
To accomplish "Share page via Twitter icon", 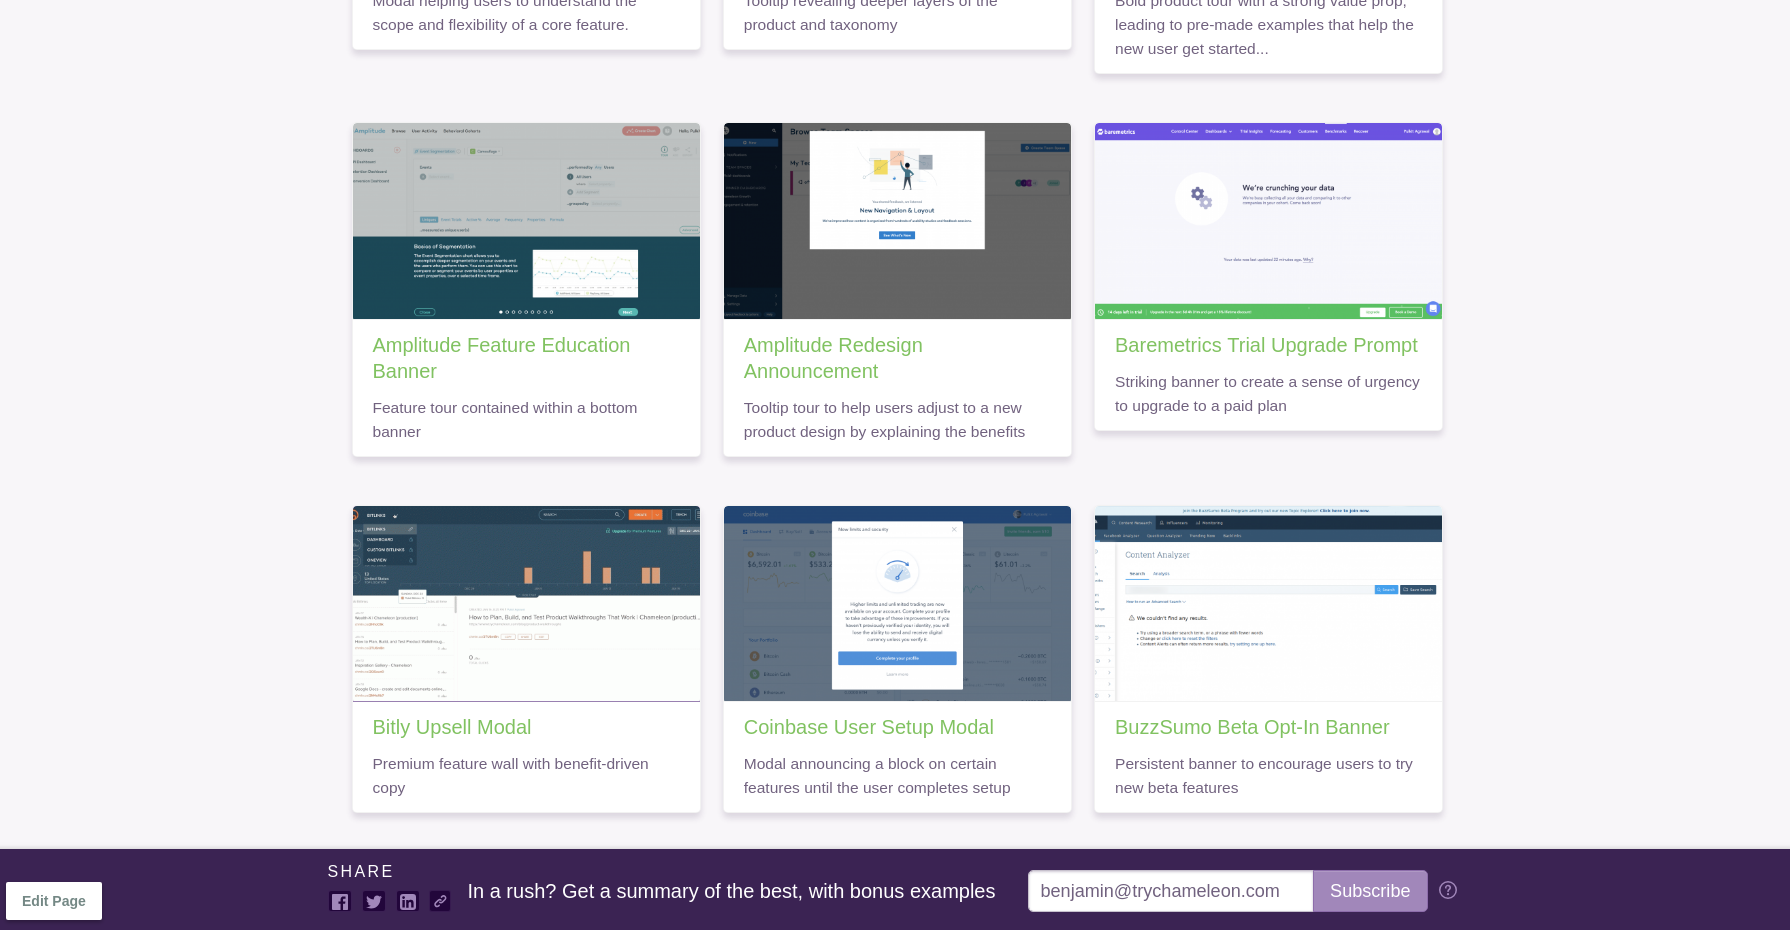I will click(x=374, y=902).
